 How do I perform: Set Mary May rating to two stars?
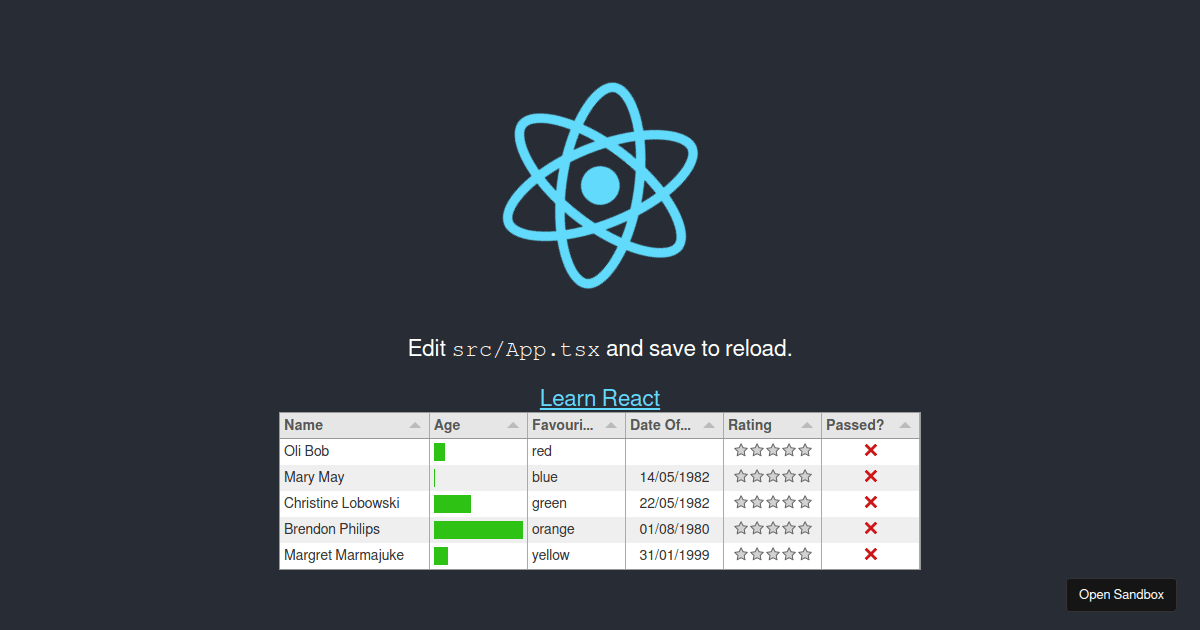coord(757,477)
